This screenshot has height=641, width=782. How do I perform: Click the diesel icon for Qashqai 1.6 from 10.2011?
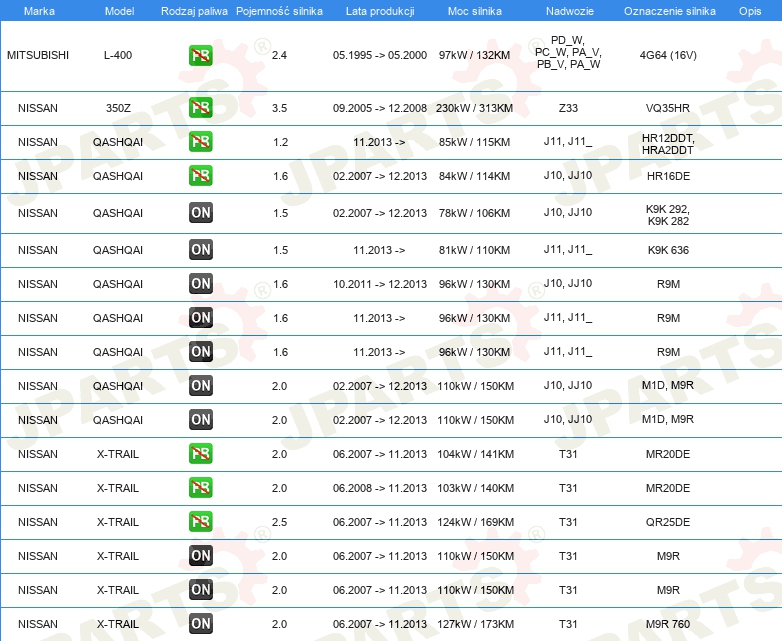tap(200, 284)
